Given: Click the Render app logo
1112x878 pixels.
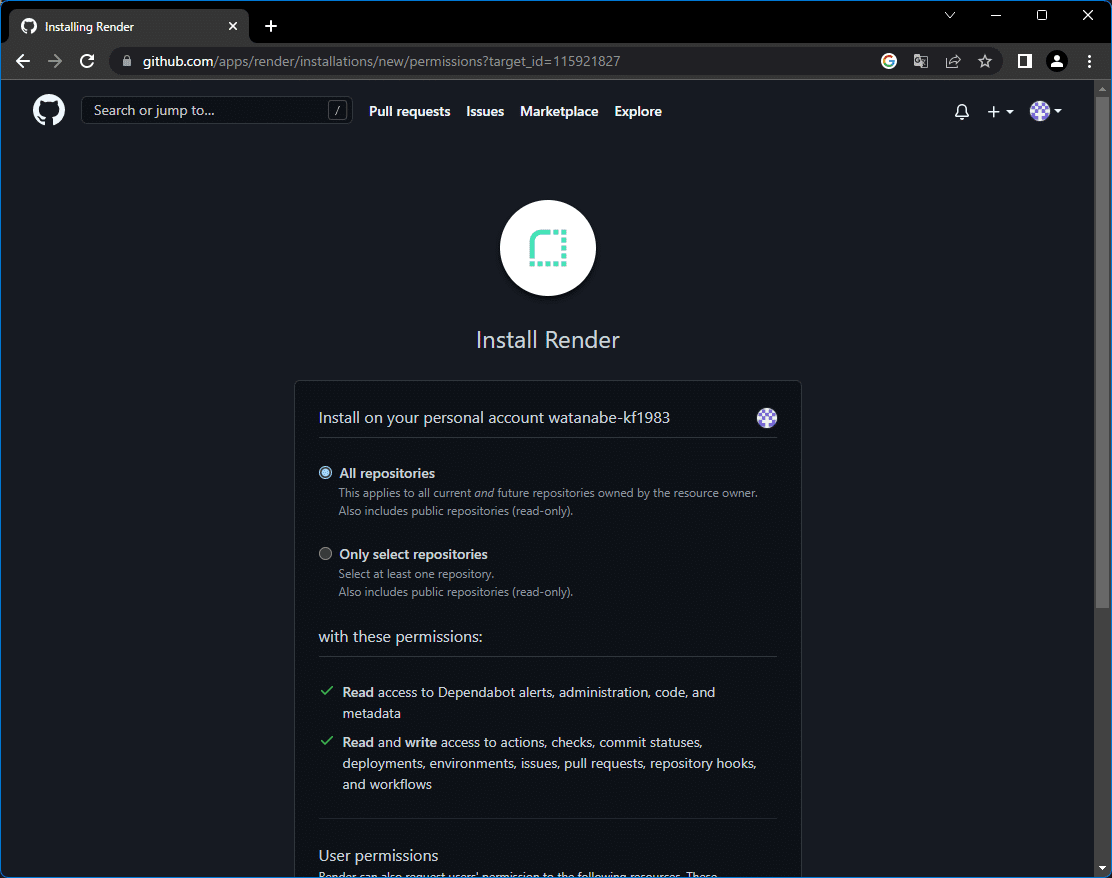Looking at the screenshot, I should (x=547, y=248).
